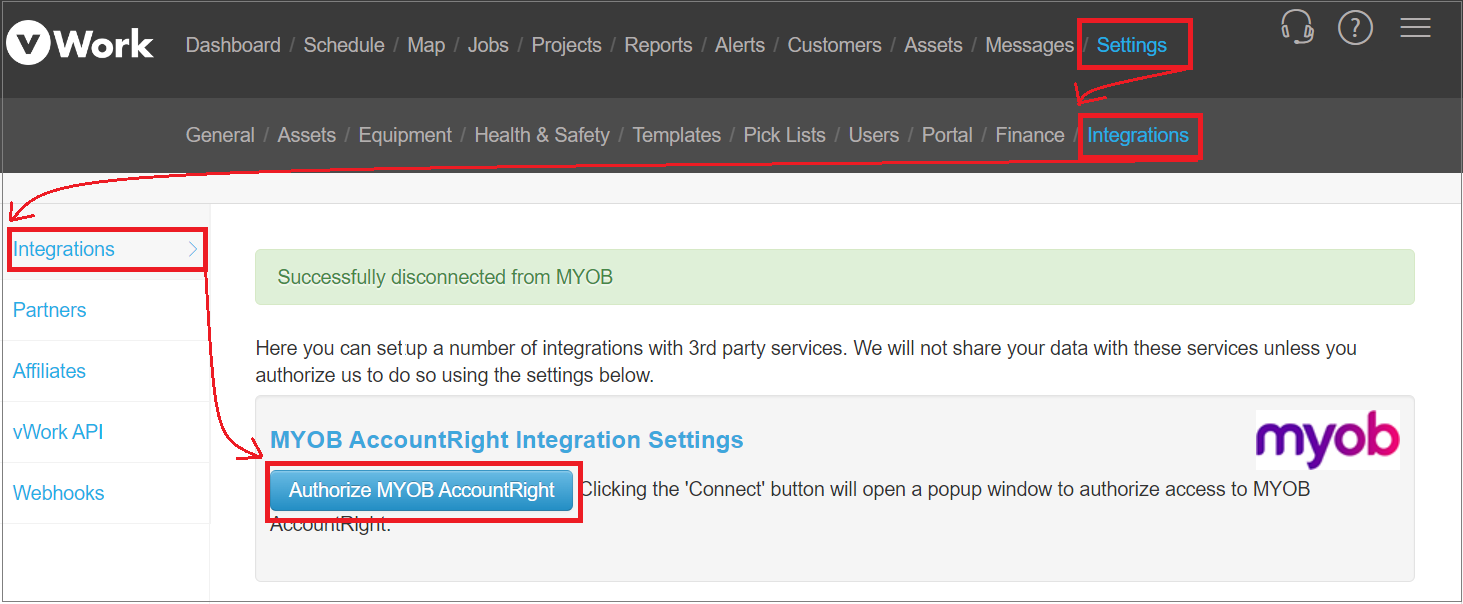This screenshot has height=604, width=1463.
Task: Open Projects in top navigation
Action: tap(566, 45)
